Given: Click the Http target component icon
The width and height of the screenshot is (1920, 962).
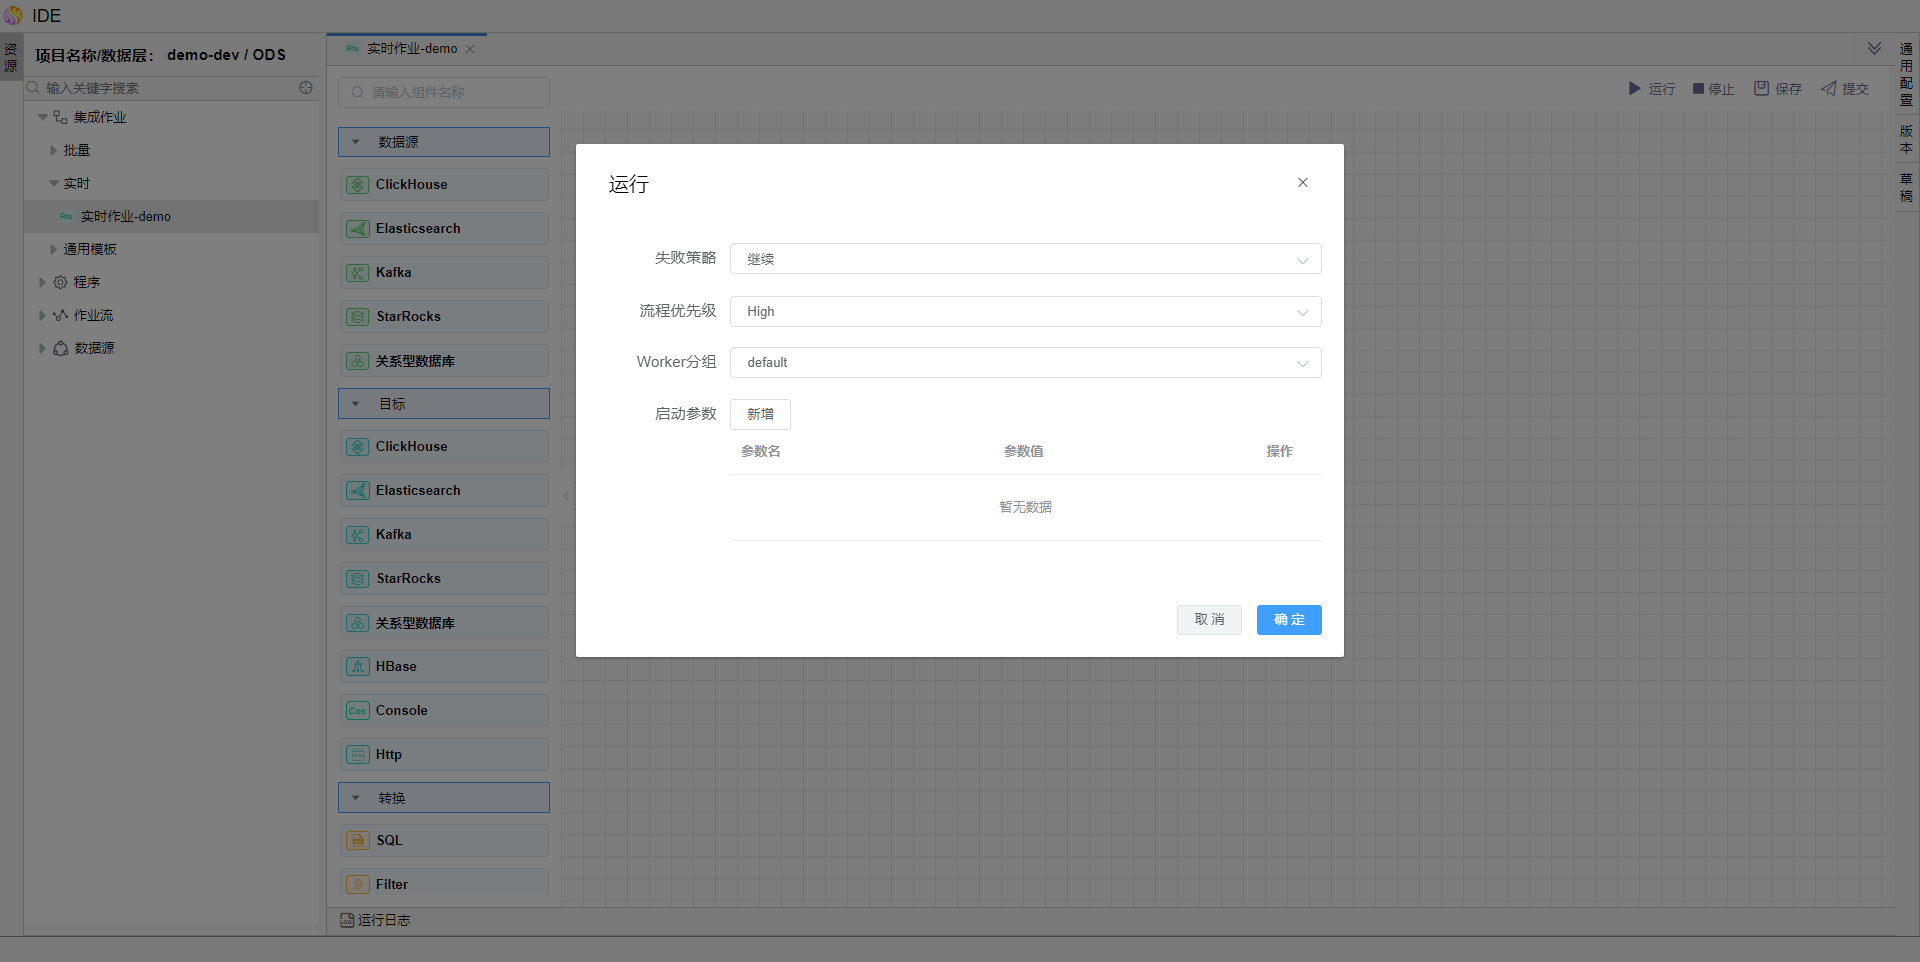Looking at the screenshot, I should point(358,755).
